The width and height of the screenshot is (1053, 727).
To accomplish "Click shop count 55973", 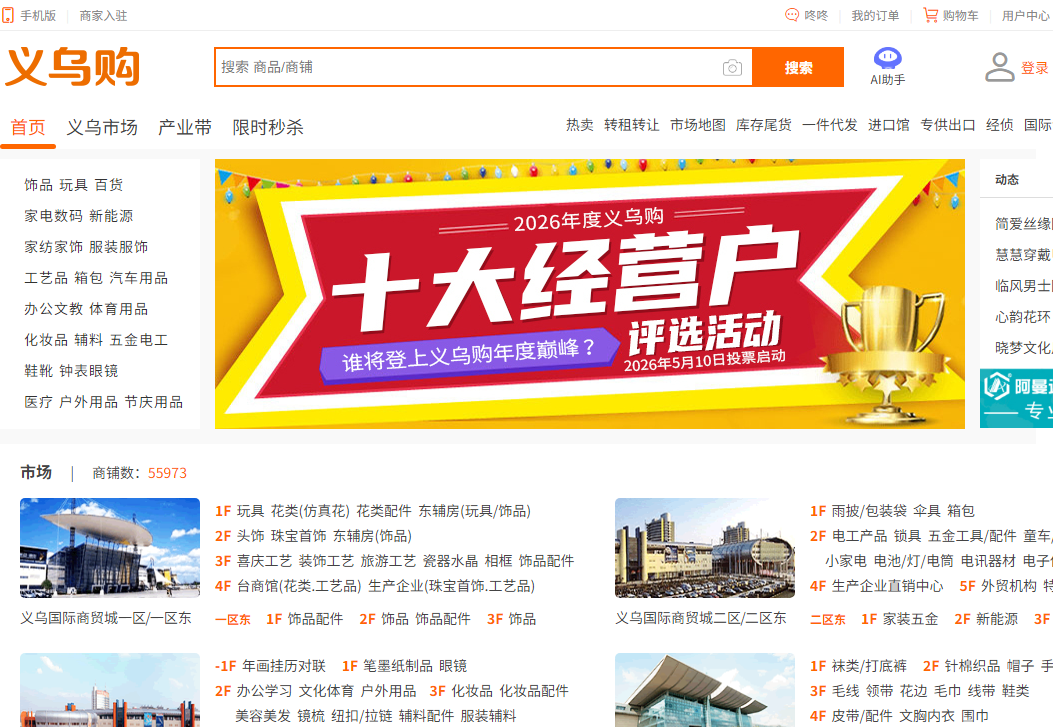I will (167, 473).
